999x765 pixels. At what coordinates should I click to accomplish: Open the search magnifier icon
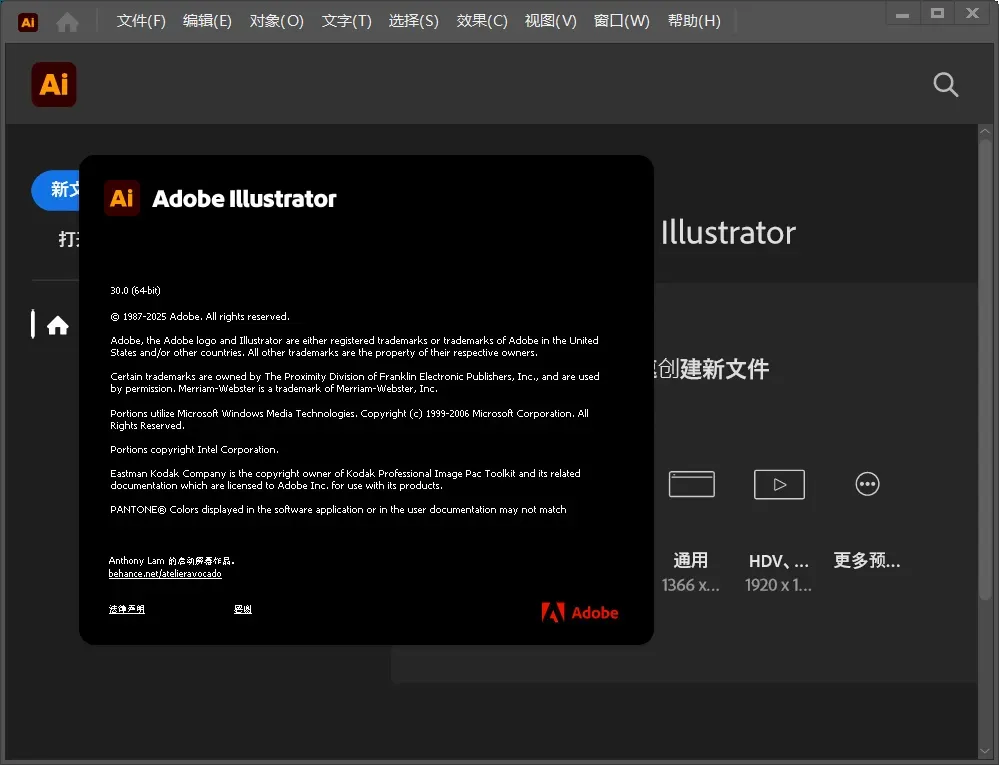(x=945, y=84)
